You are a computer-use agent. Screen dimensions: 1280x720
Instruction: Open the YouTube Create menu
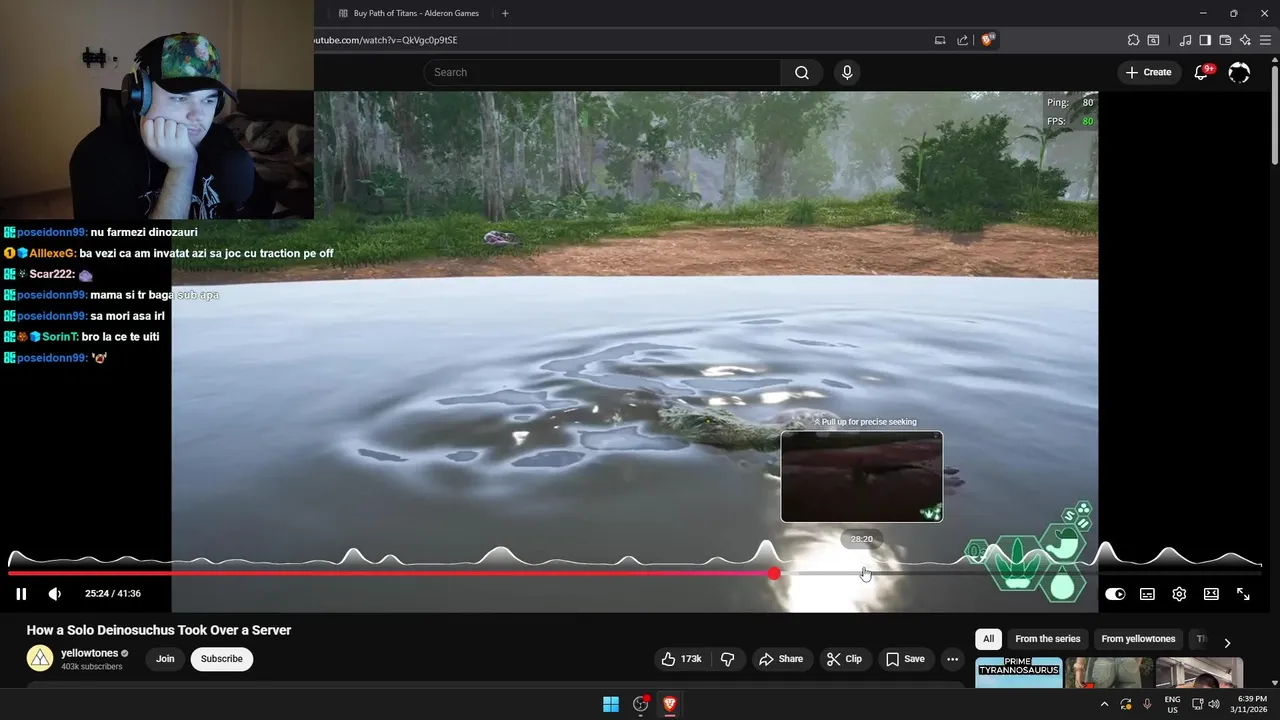coord(1148,72)
